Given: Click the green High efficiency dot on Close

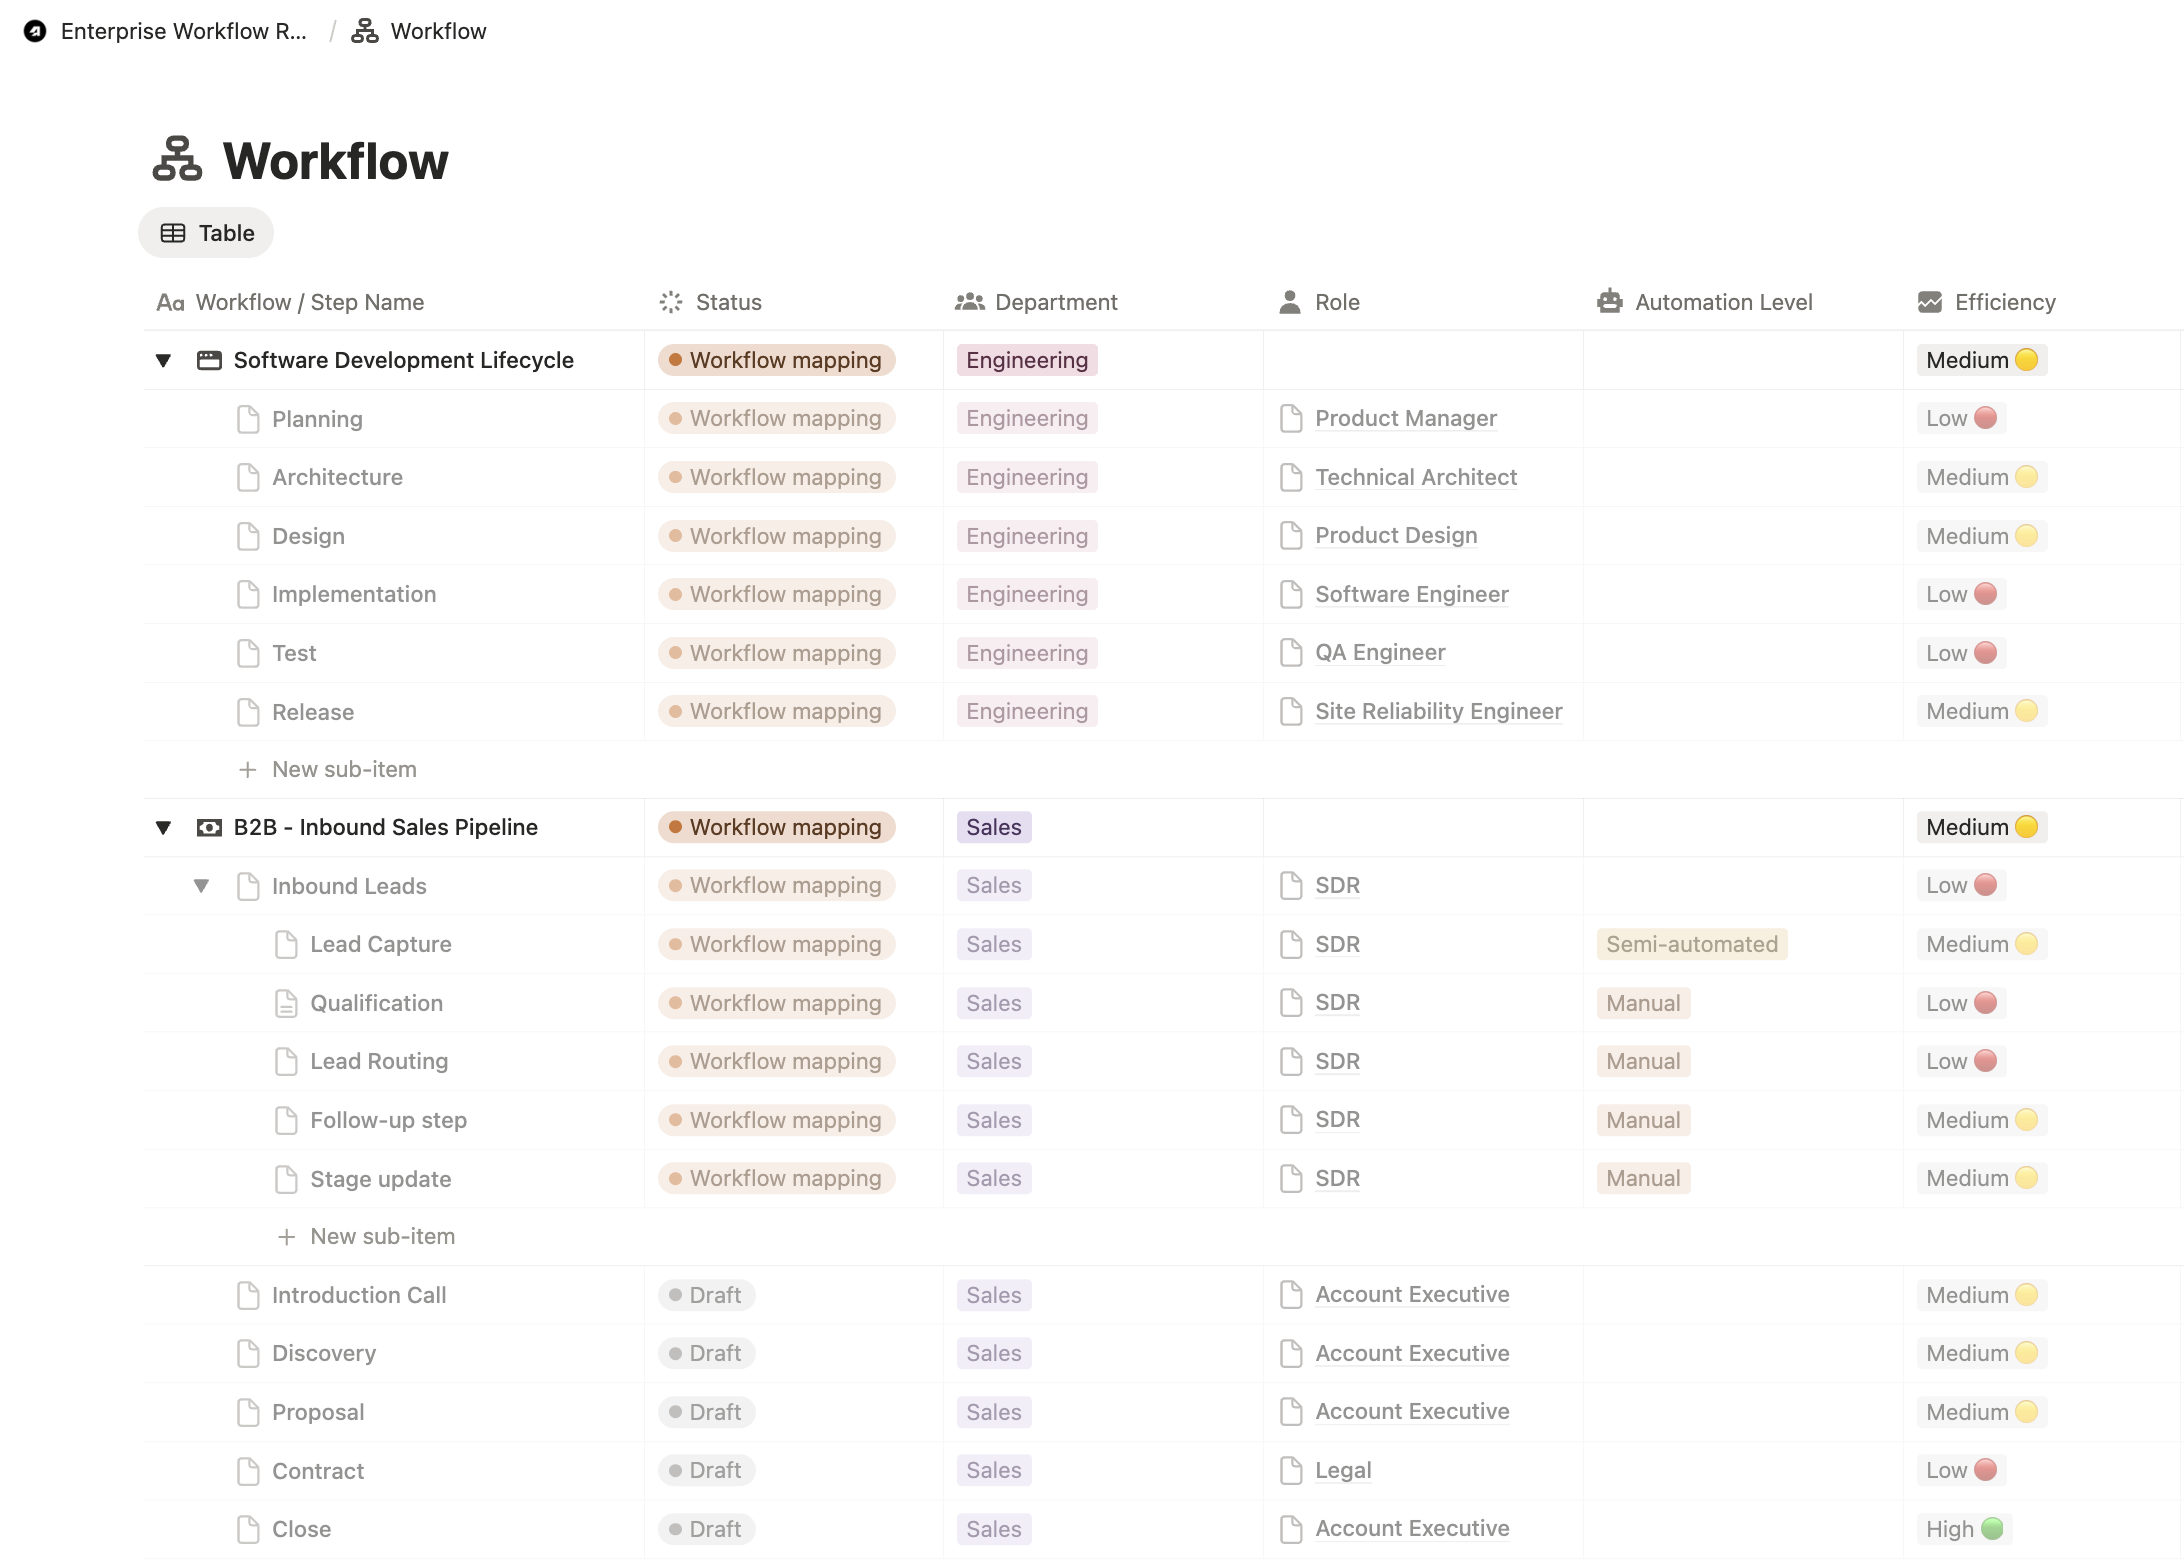Looking at the screenshot, I should [x=1994, y=1529].
